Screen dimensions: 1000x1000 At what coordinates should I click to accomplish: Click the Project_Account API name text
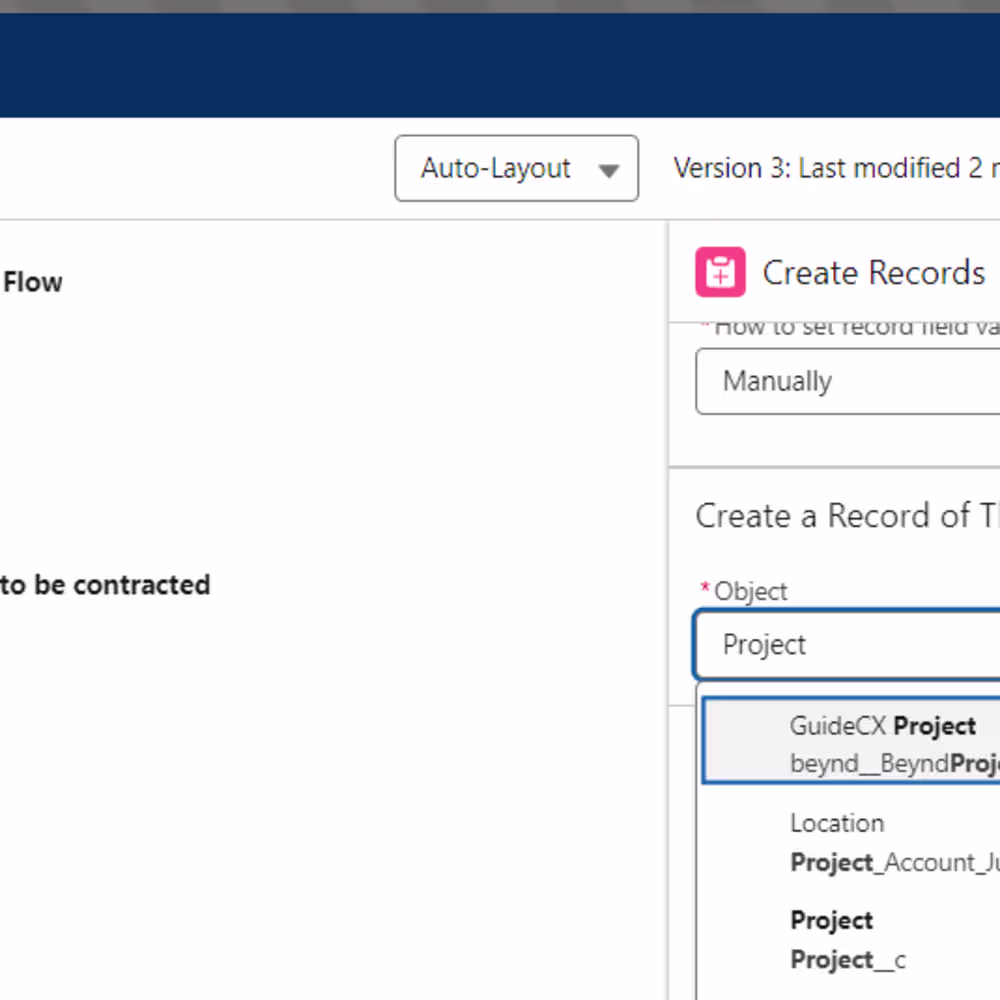(x=894, y=862)
